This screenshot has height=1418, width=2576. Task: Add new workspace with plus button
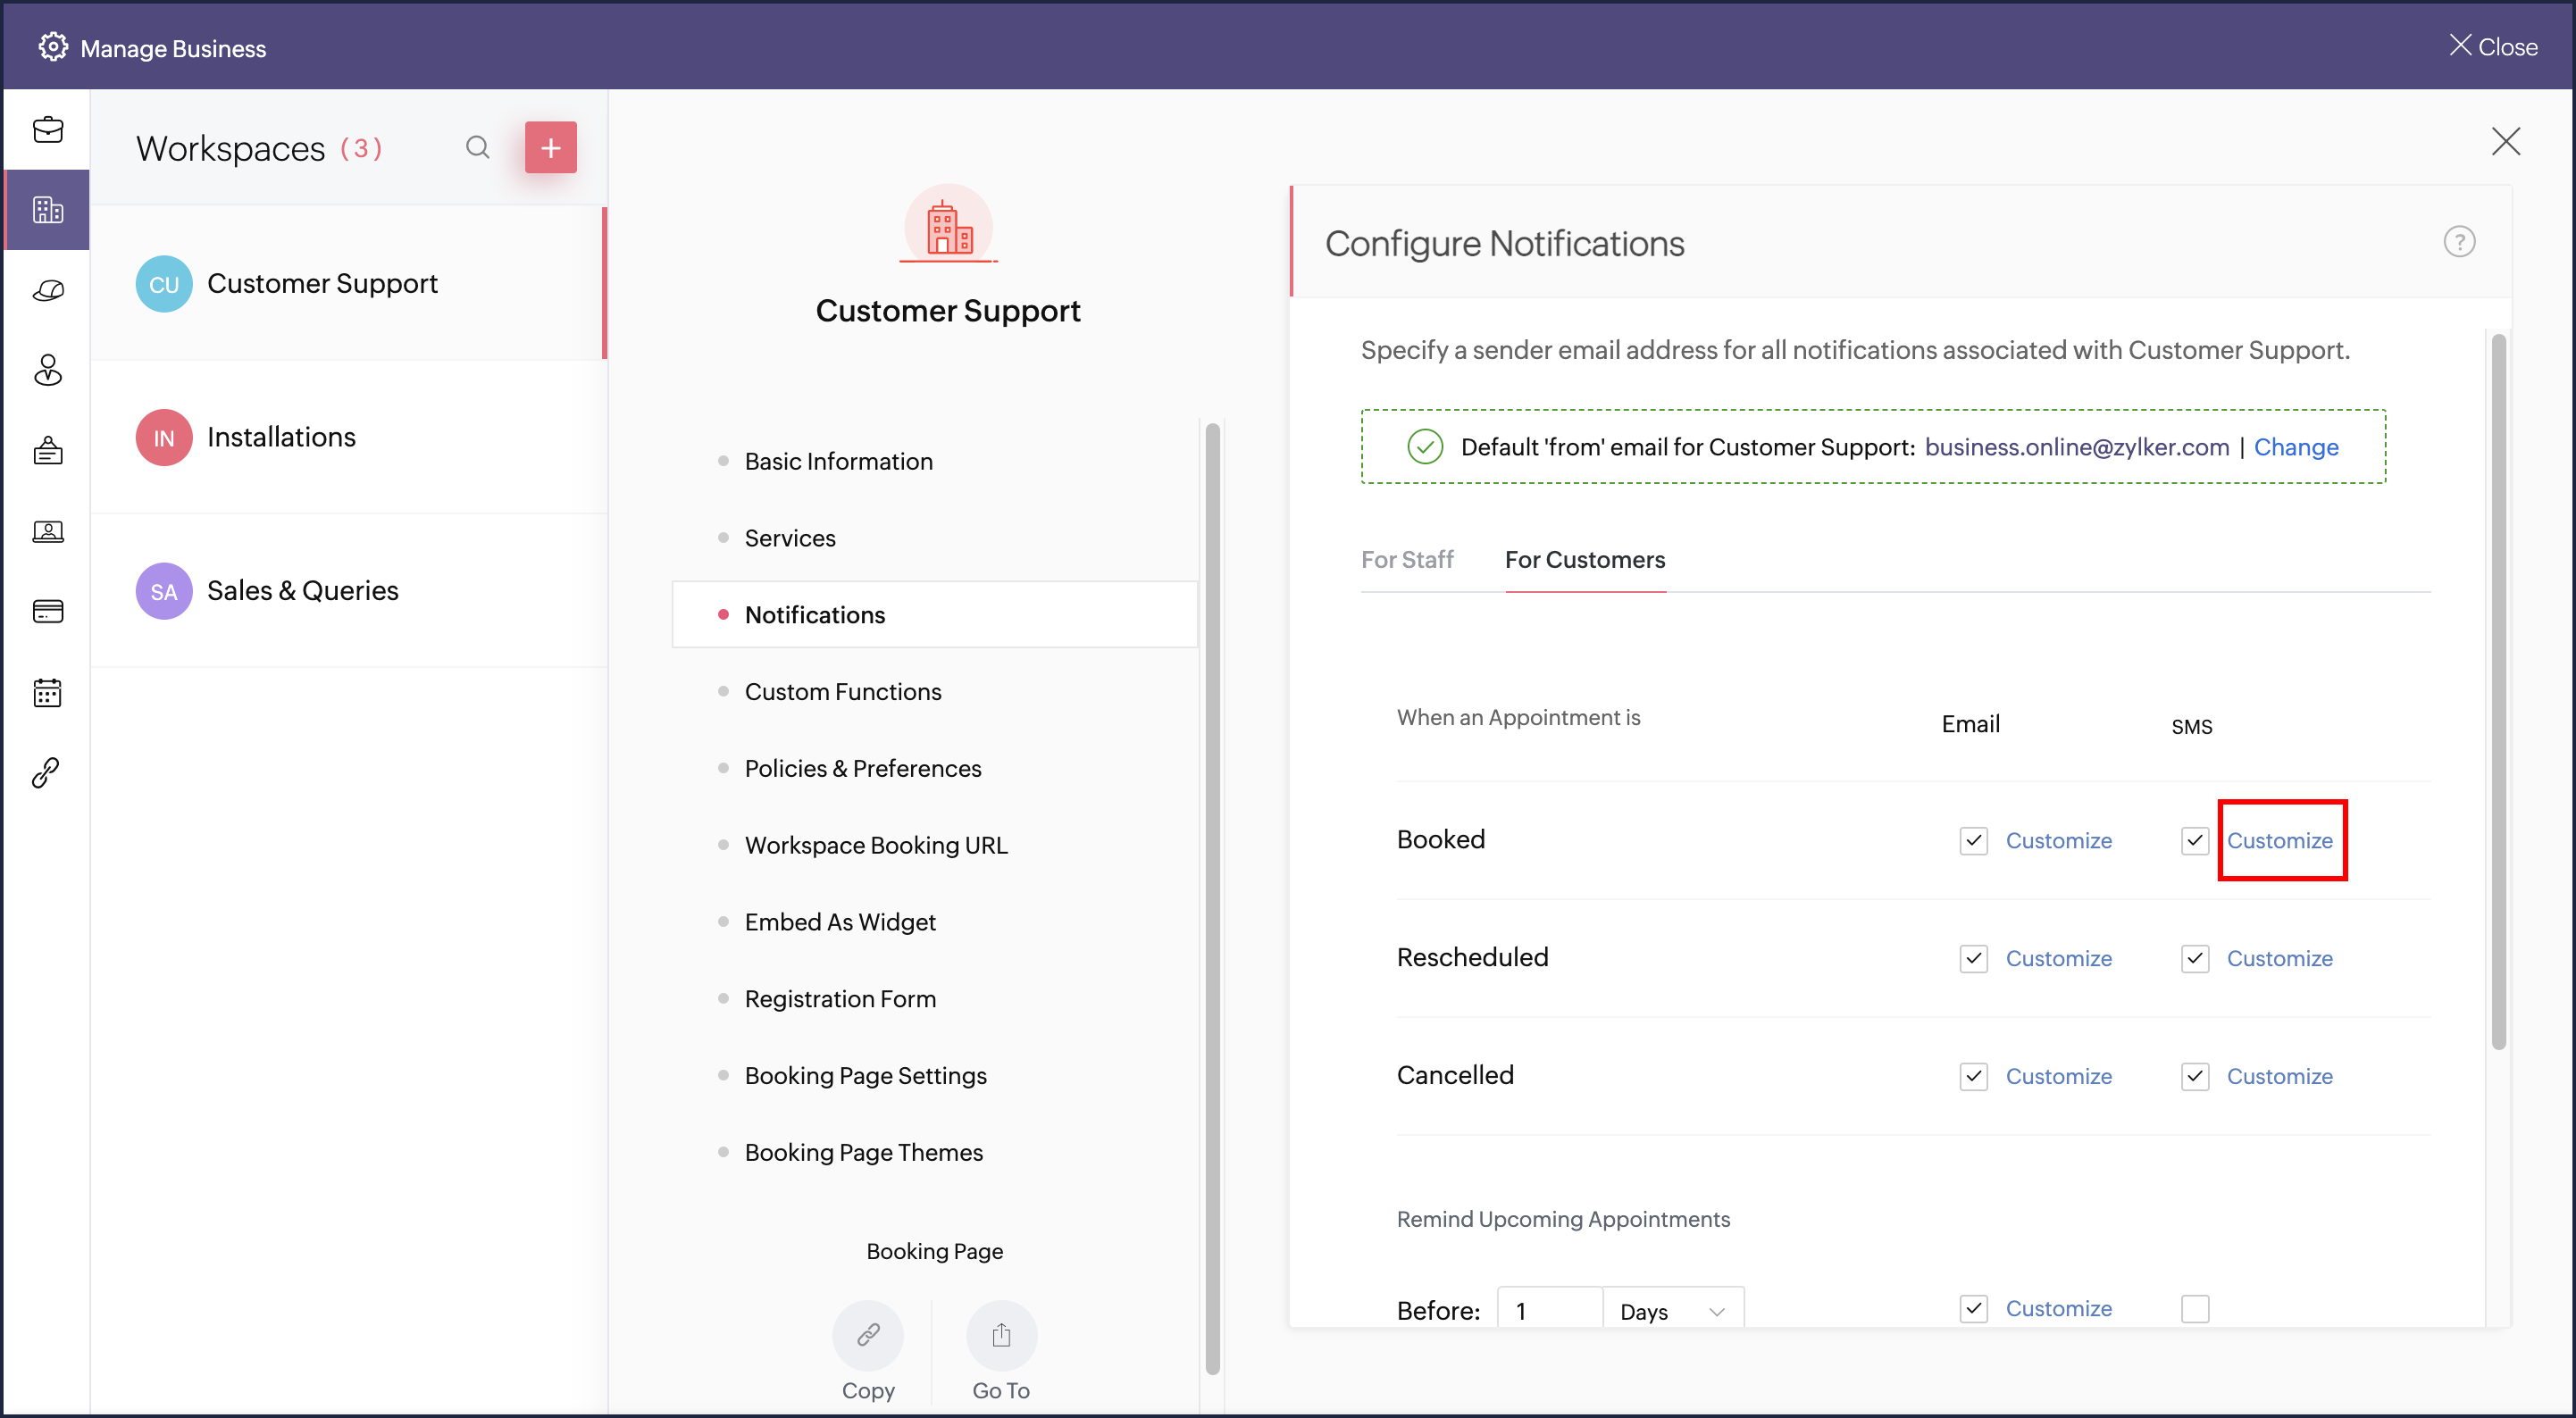coord(550,148)
